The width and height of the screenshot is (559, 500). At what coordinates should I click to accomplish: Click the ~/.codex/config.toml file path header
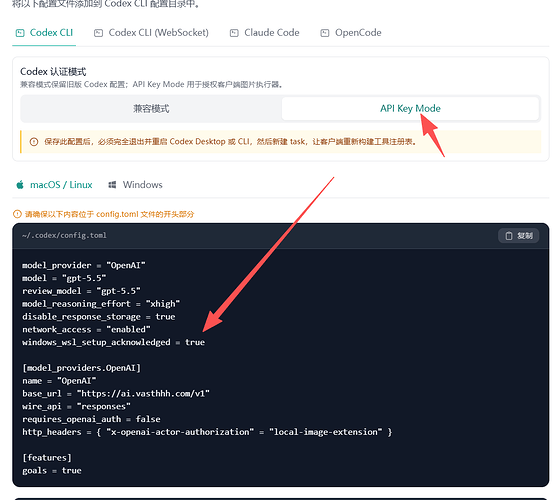64,235
